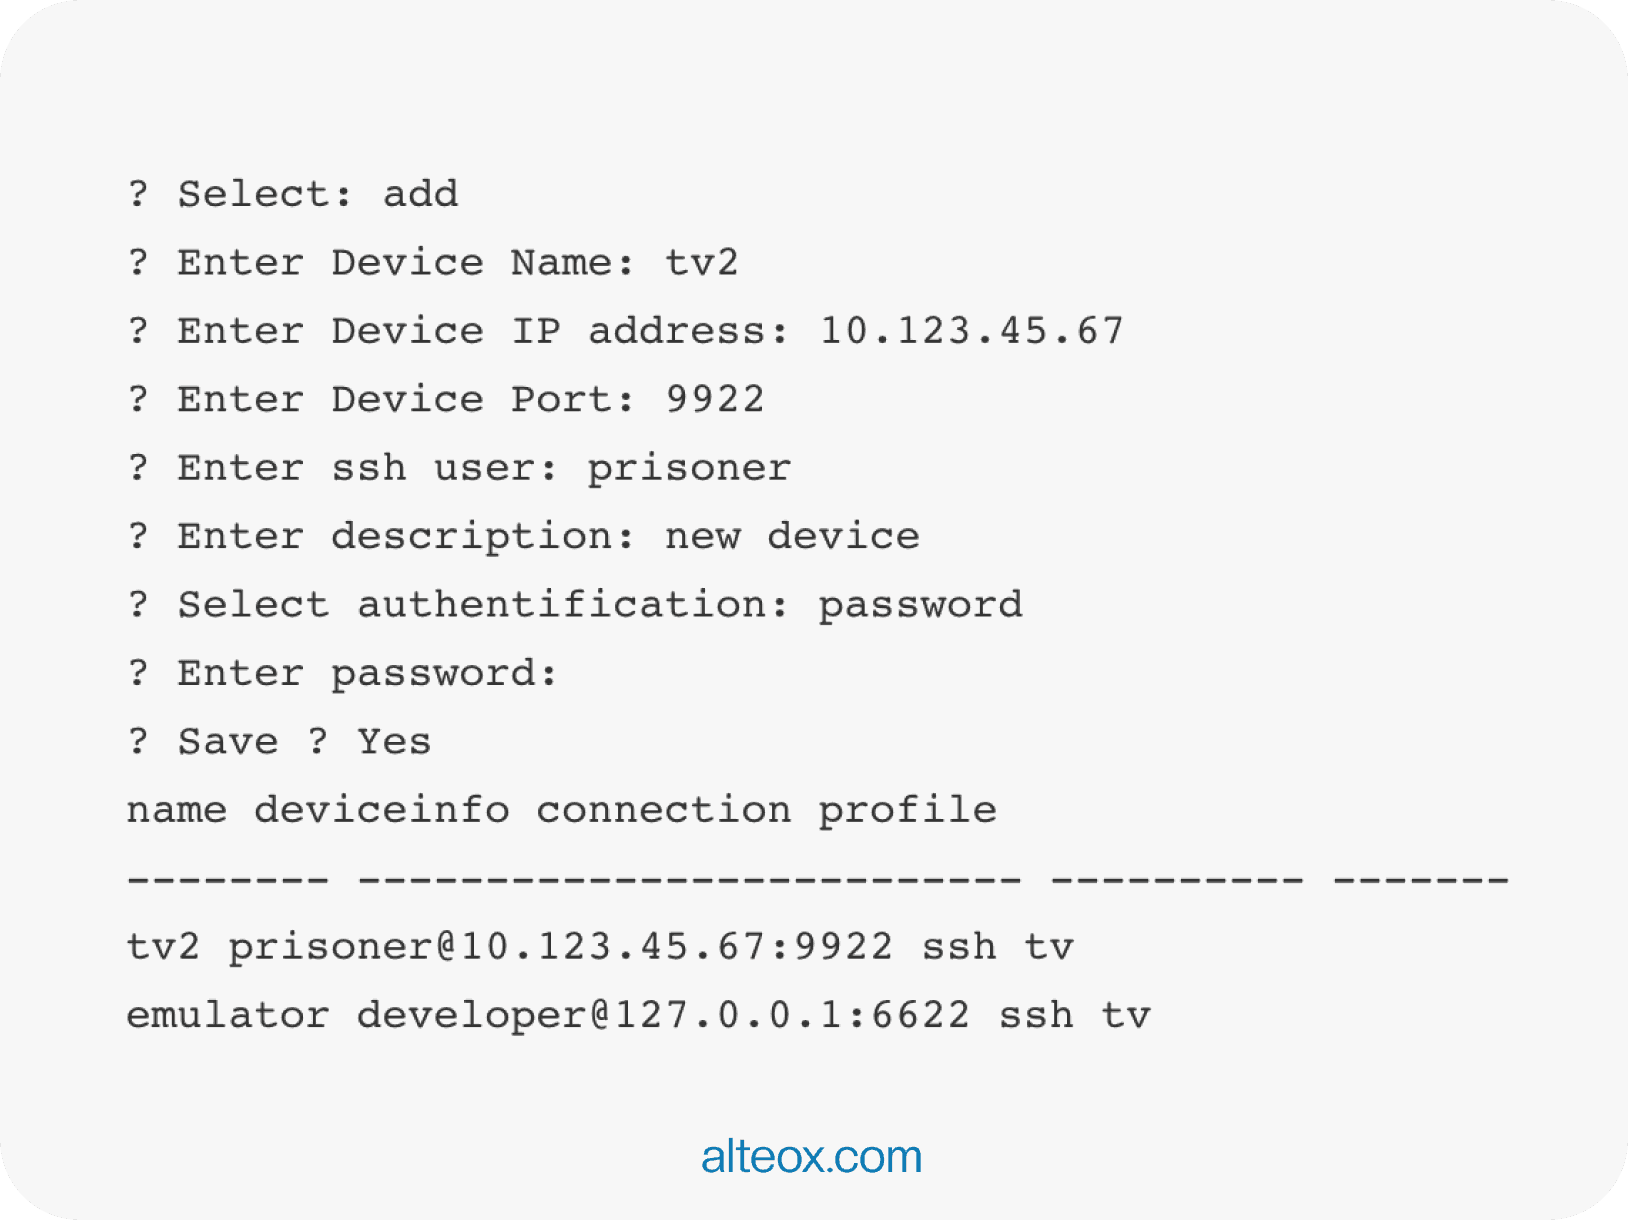Click the 'deviceinfo' column header
The image size is (1628, 1220).
click(382, 810)
